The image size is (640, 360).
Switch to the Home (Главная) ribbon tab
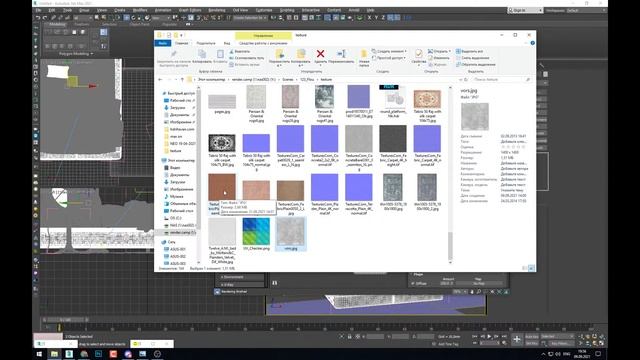[x=182, y=43]
